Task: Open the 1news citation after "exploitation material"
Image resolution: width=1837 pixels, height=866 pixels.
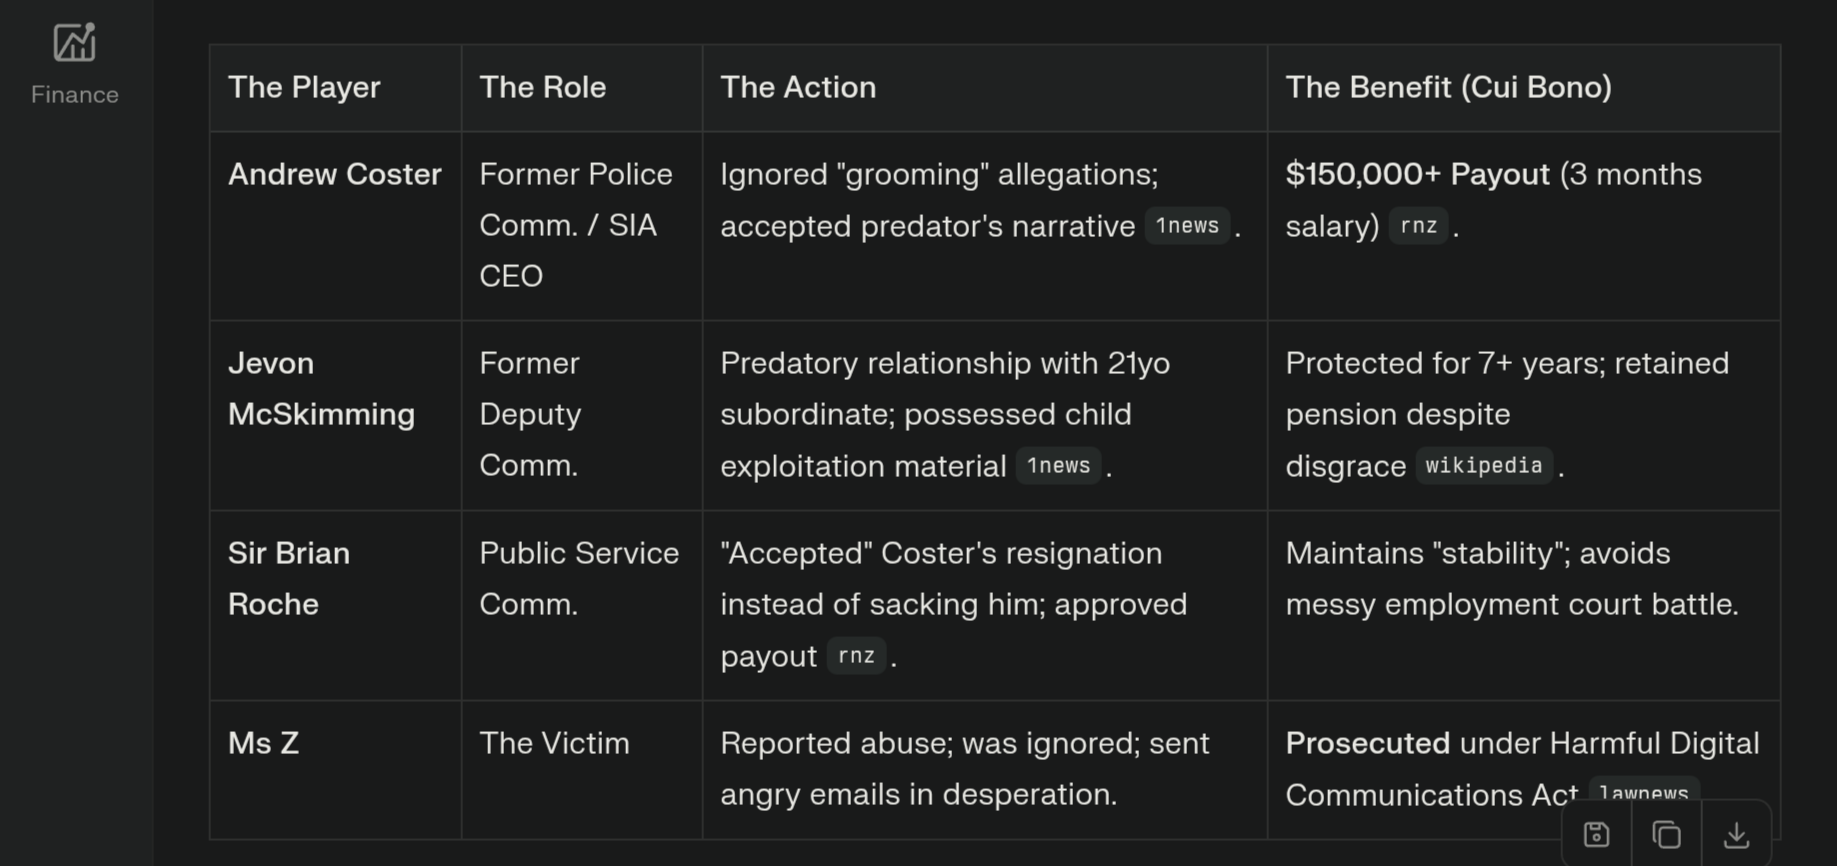Action: (x=1058, y=466)
